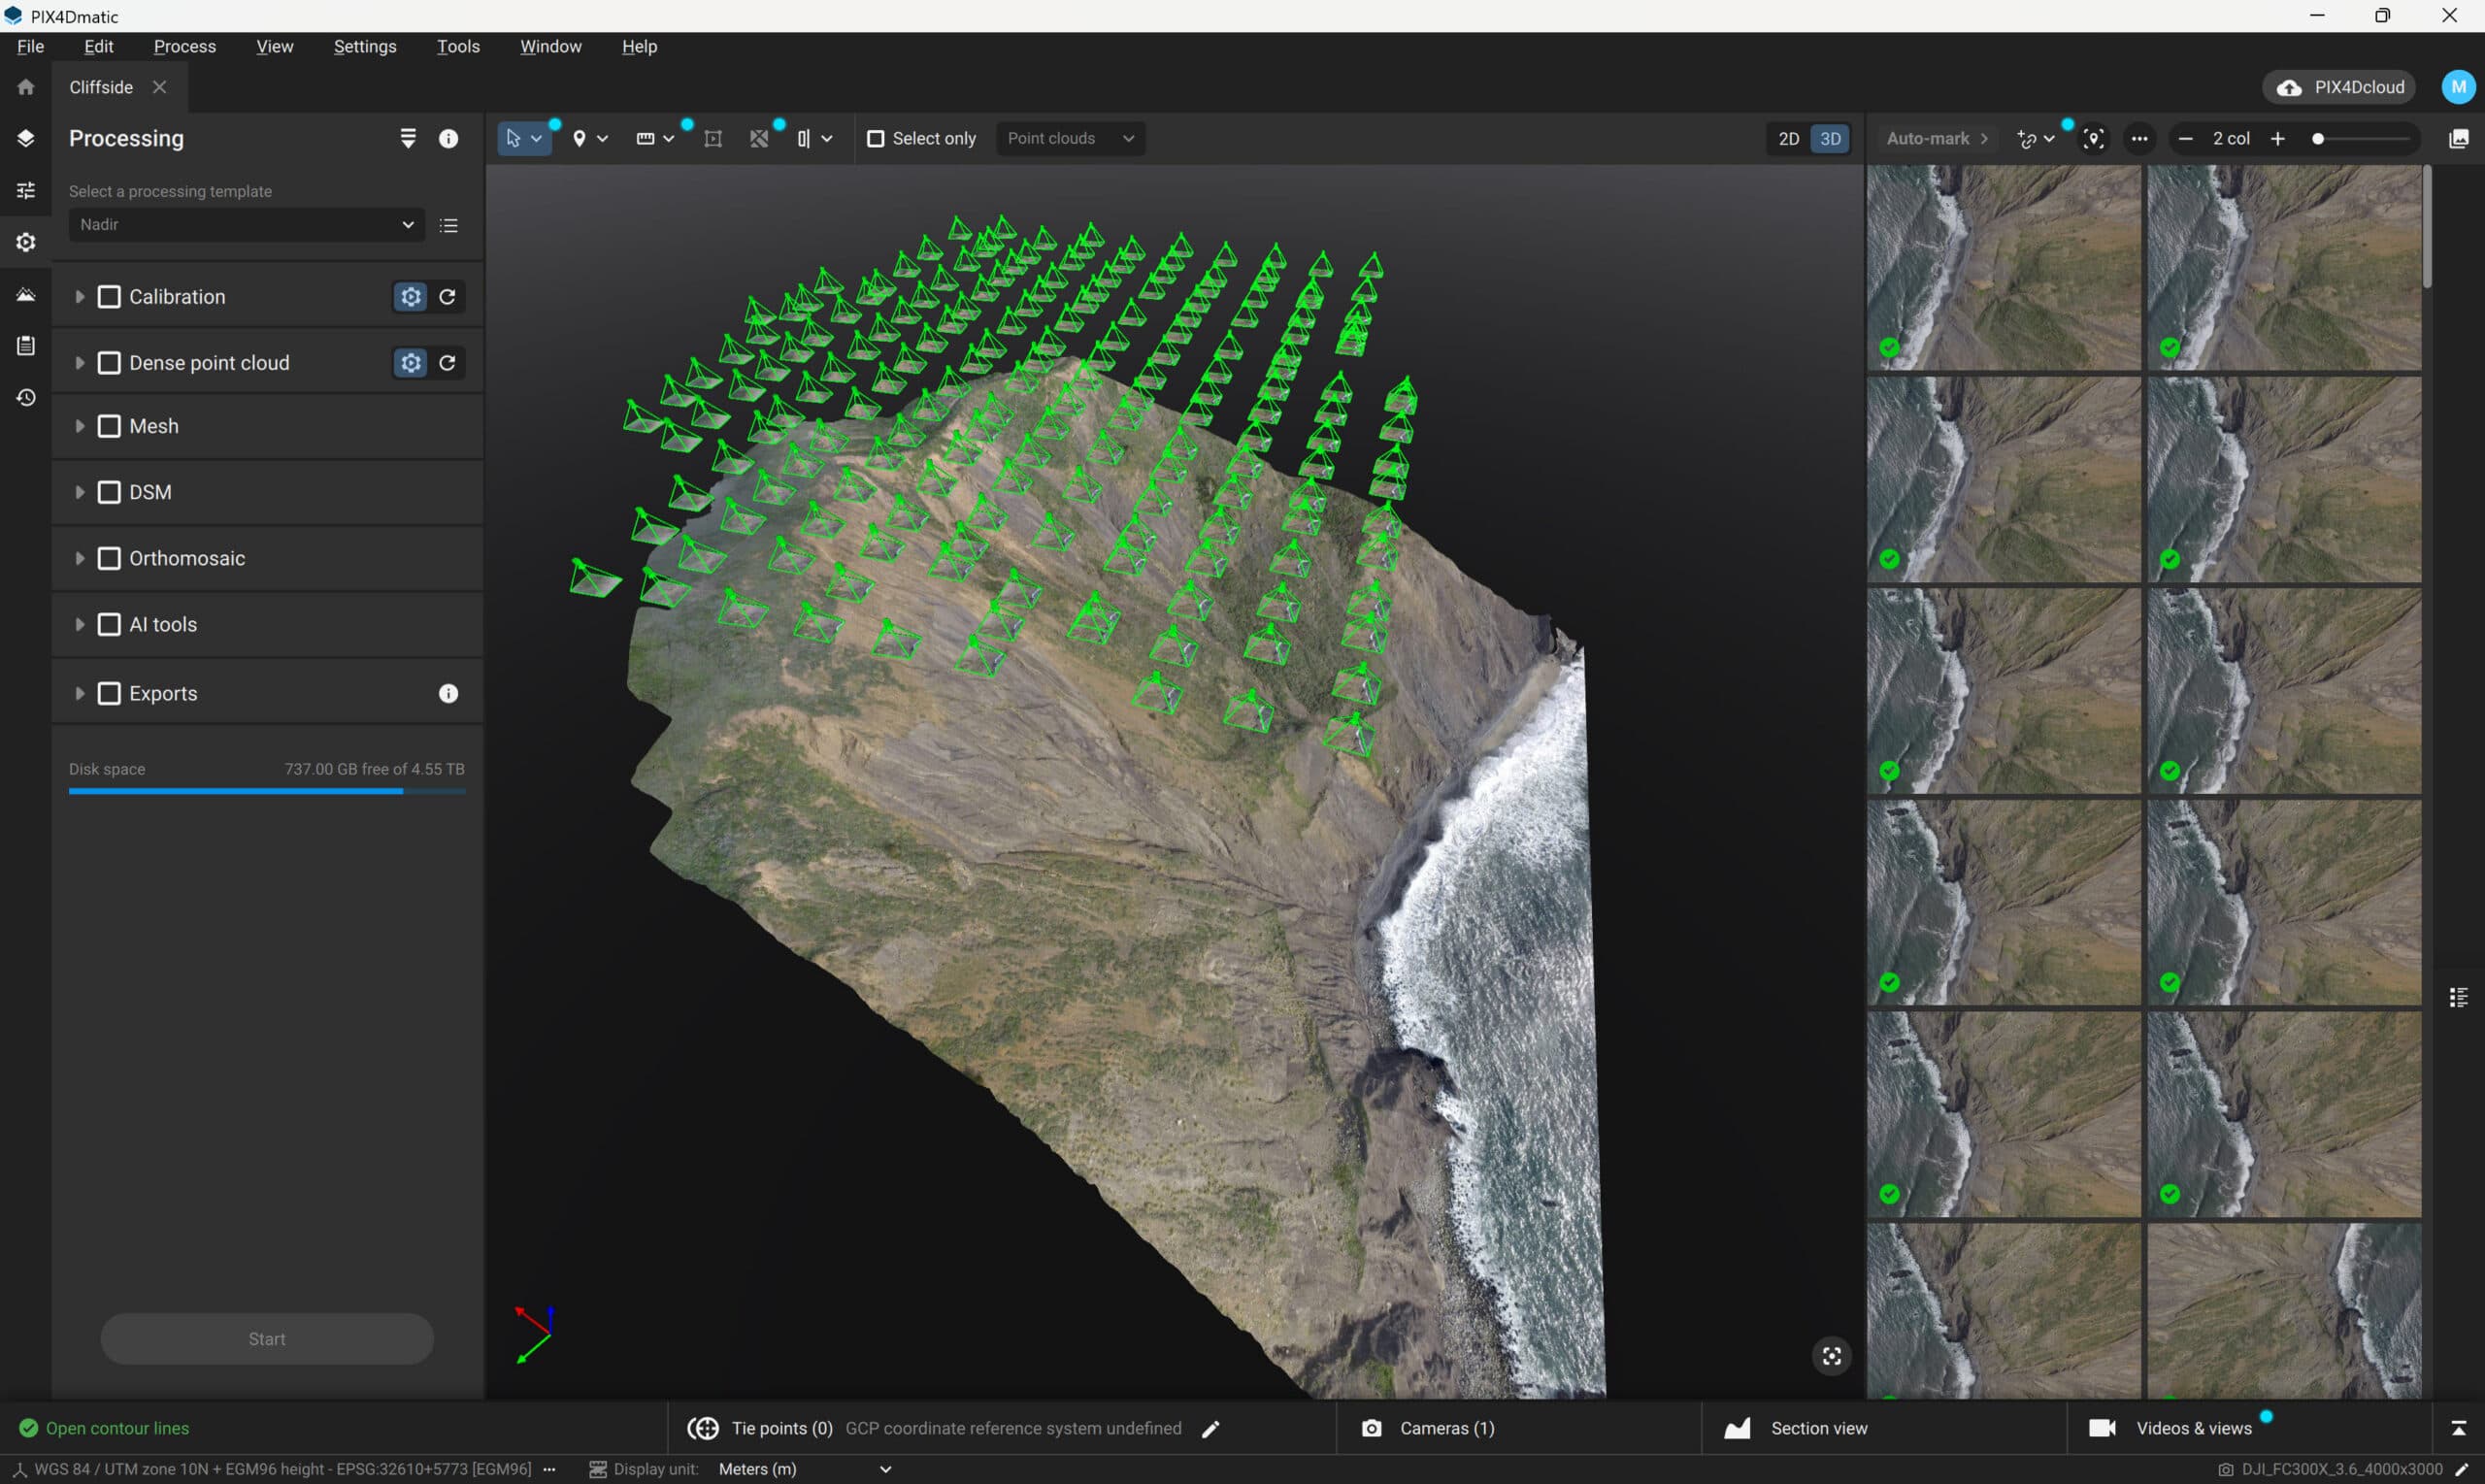Click the vertical bar tool icon
The height and width of the screenshot is (1484, 2485).
tap(803, 138)
